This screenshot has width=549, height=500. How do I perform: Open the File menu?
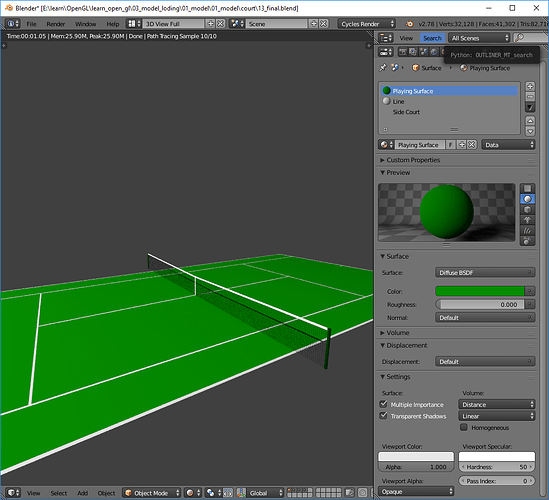pos(31,24)
